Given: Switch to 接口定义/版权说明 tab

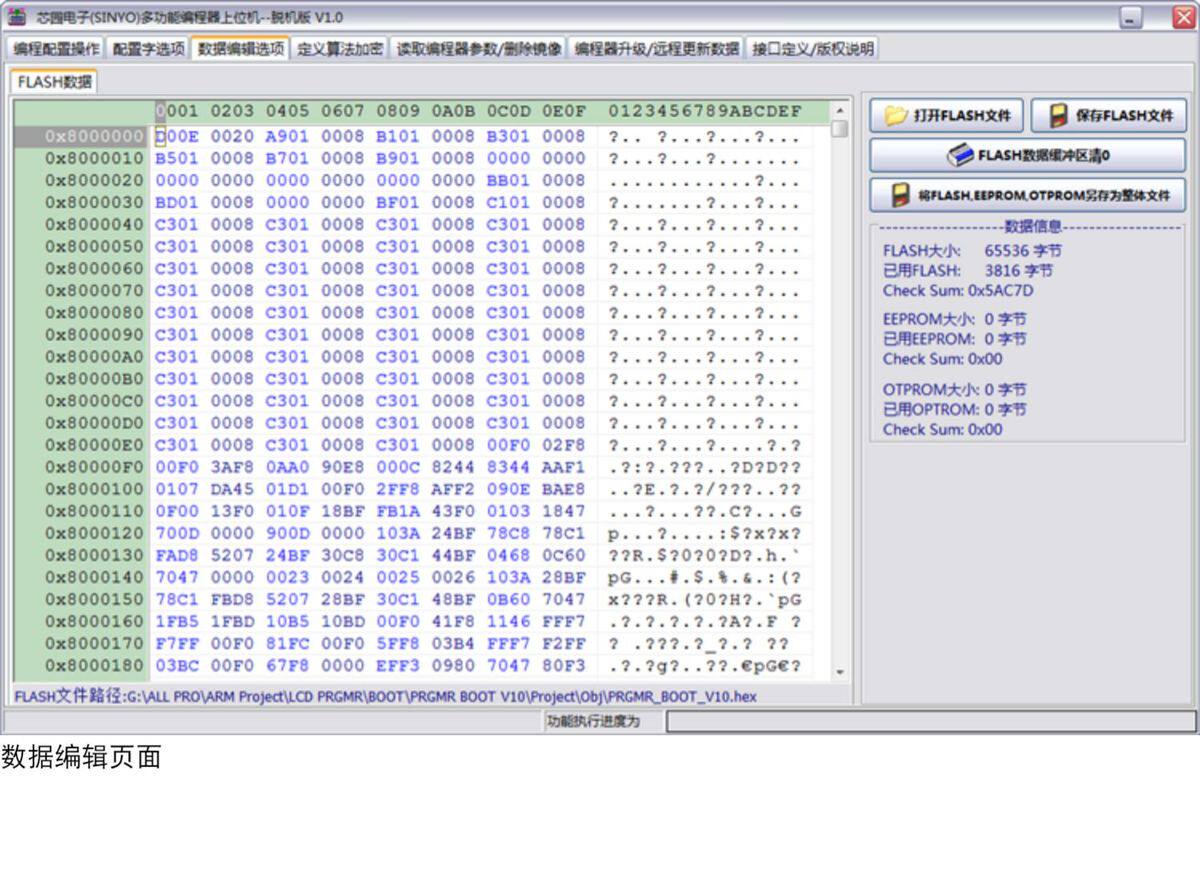Looking at the screenshot, I should point(812,48).
